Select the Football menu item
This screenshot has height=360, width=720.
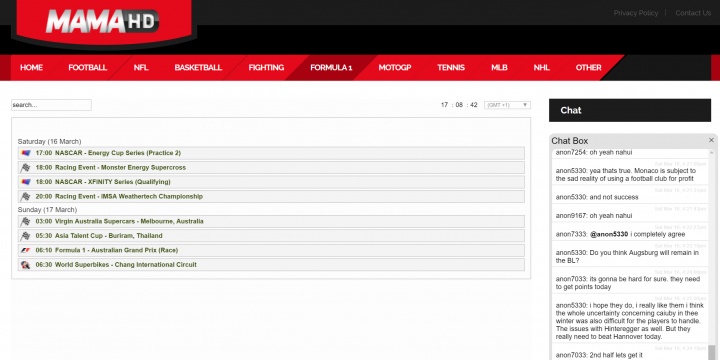88,68
